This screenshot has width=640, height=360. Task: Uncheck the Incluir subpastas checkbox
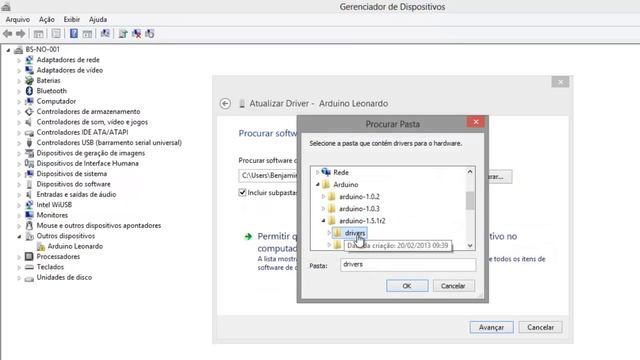242,192
